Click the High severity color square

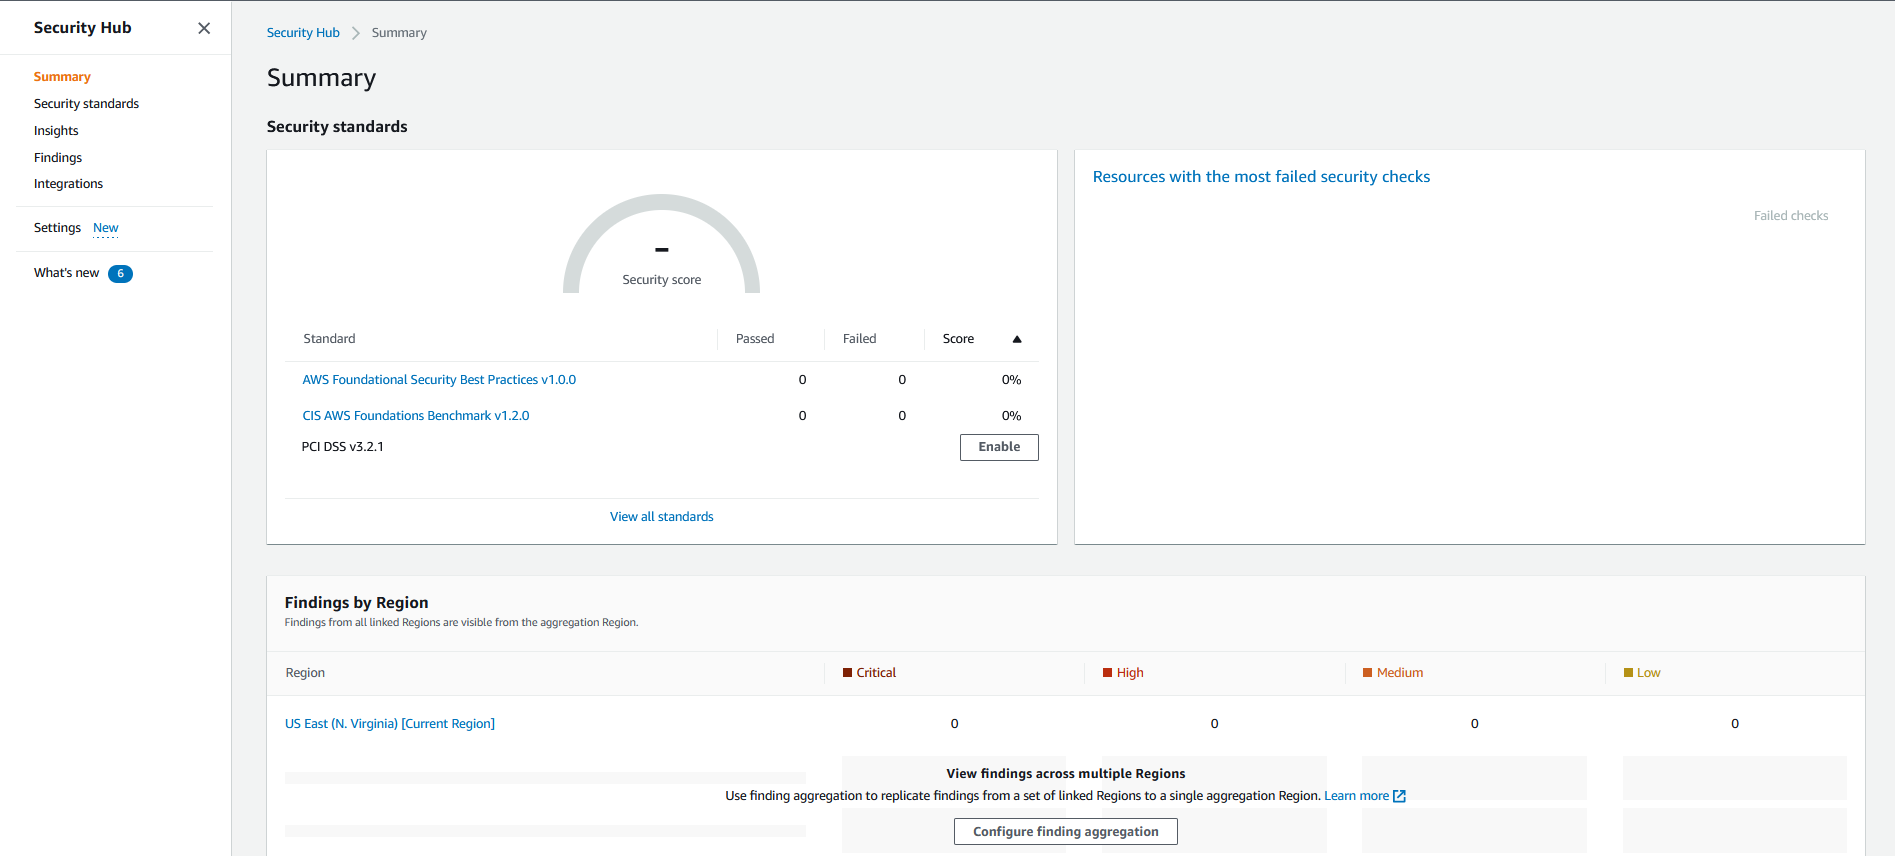point(1107,673)
